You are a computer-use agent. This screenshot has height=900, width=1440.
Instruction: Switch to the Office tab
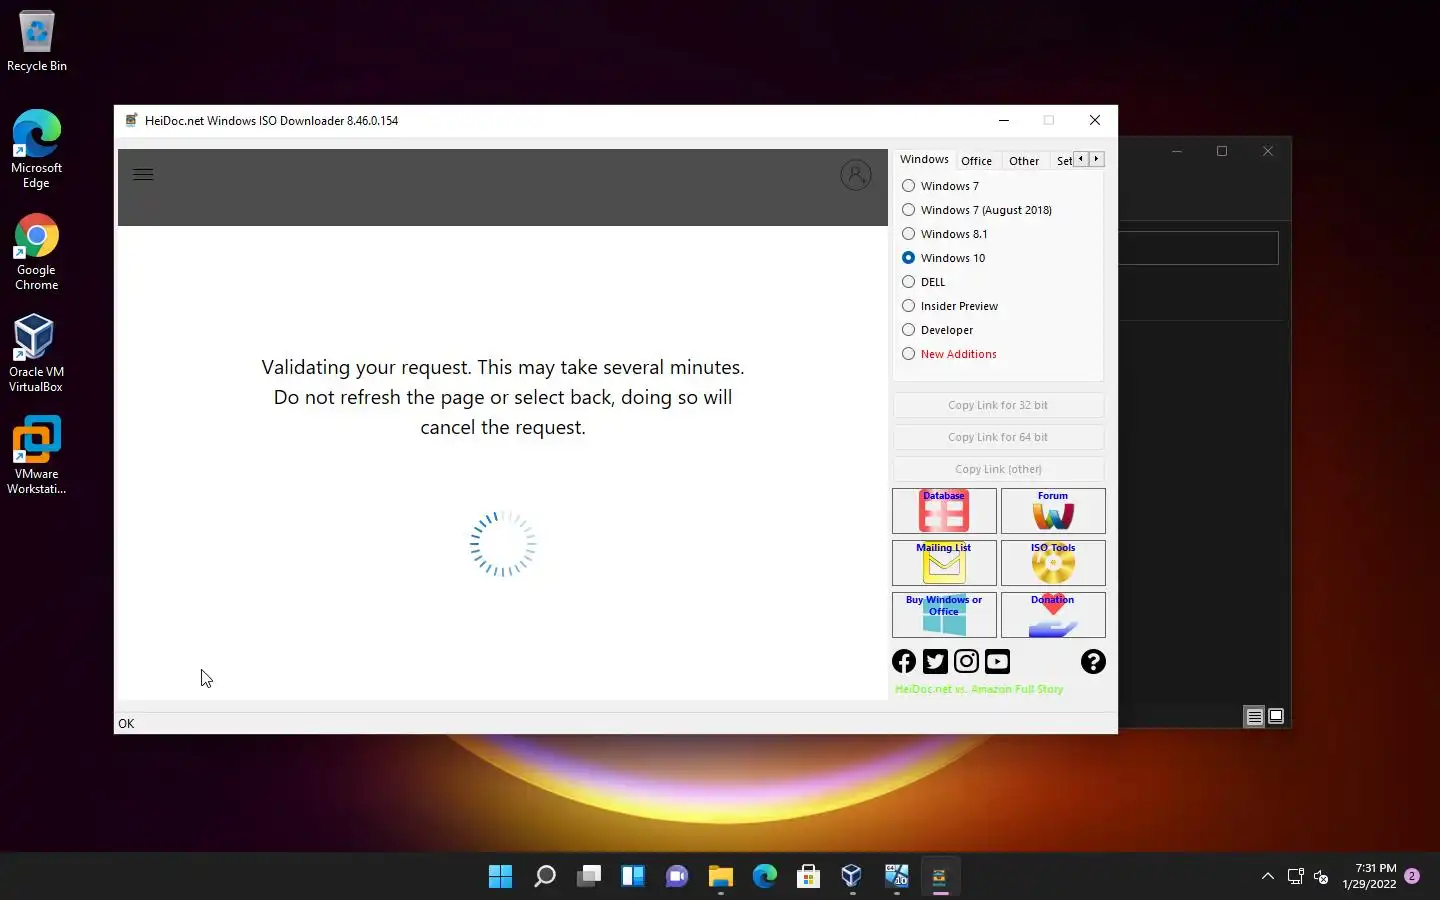click(976, 161)
